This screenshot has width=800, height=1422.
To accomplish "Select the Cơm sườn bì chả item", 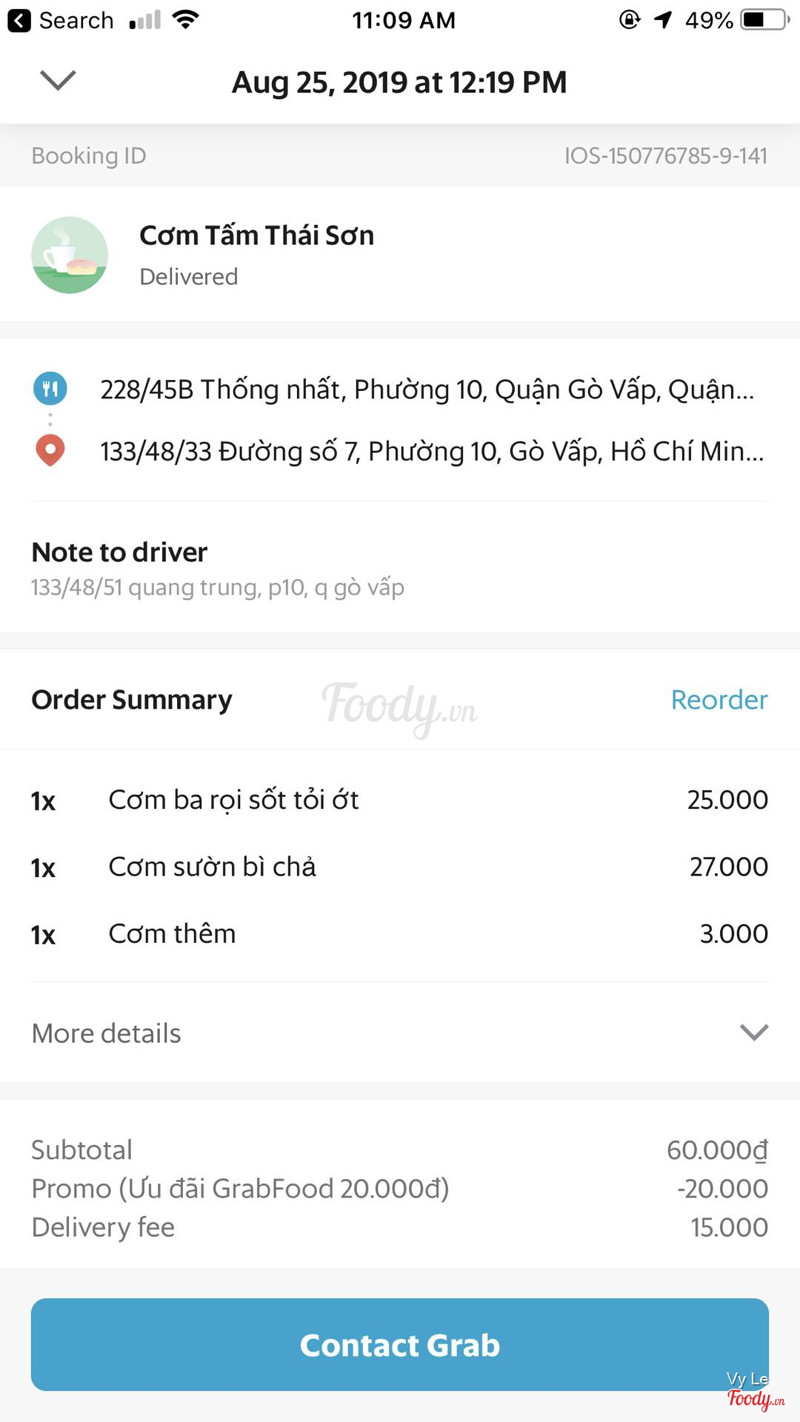I will coord(212,867).
